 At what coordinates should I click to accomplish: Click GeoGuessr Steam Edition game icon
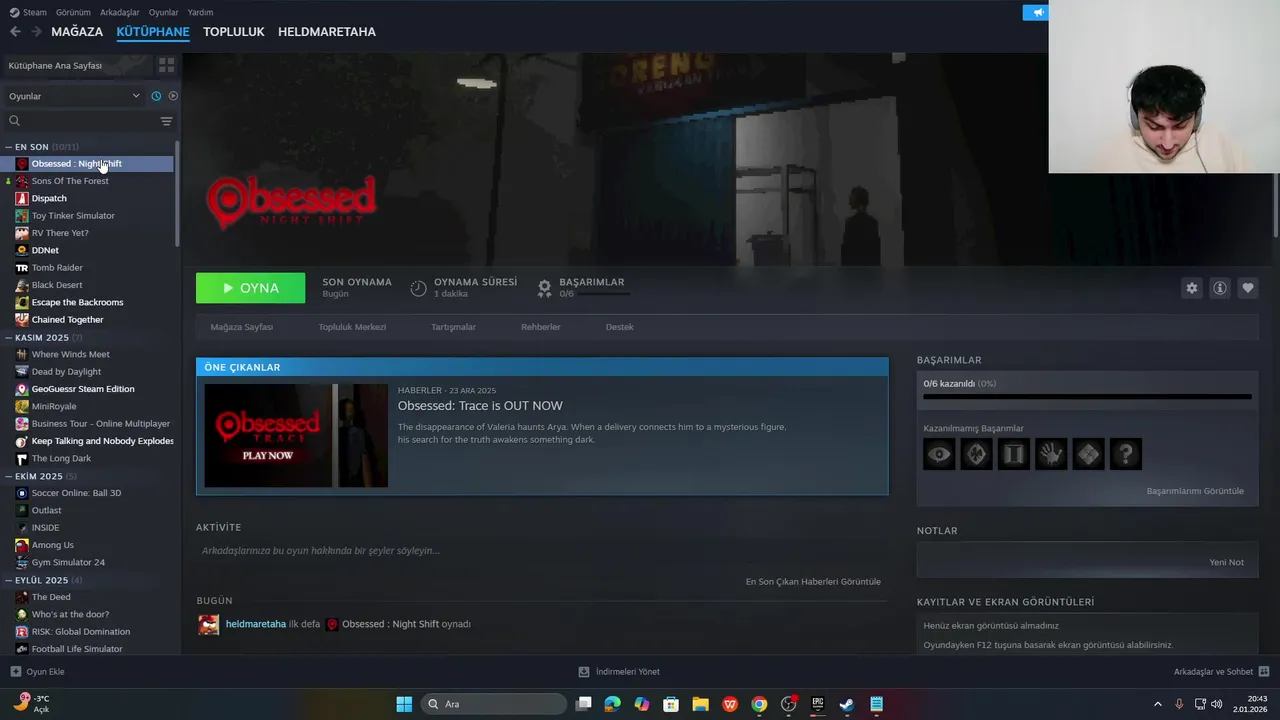22,389
